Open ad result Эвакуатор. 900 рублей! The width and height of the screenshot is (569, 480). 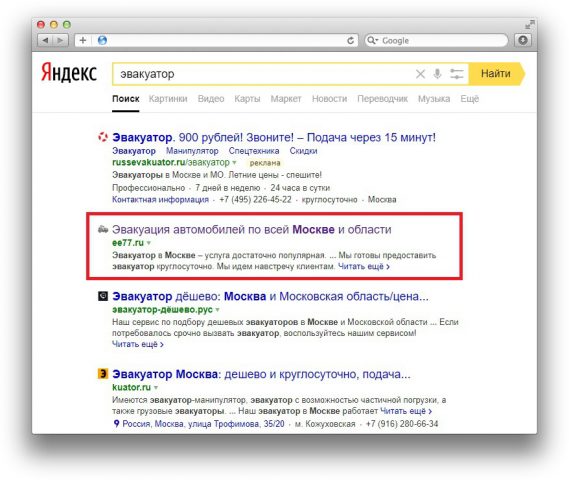(274, 138)
